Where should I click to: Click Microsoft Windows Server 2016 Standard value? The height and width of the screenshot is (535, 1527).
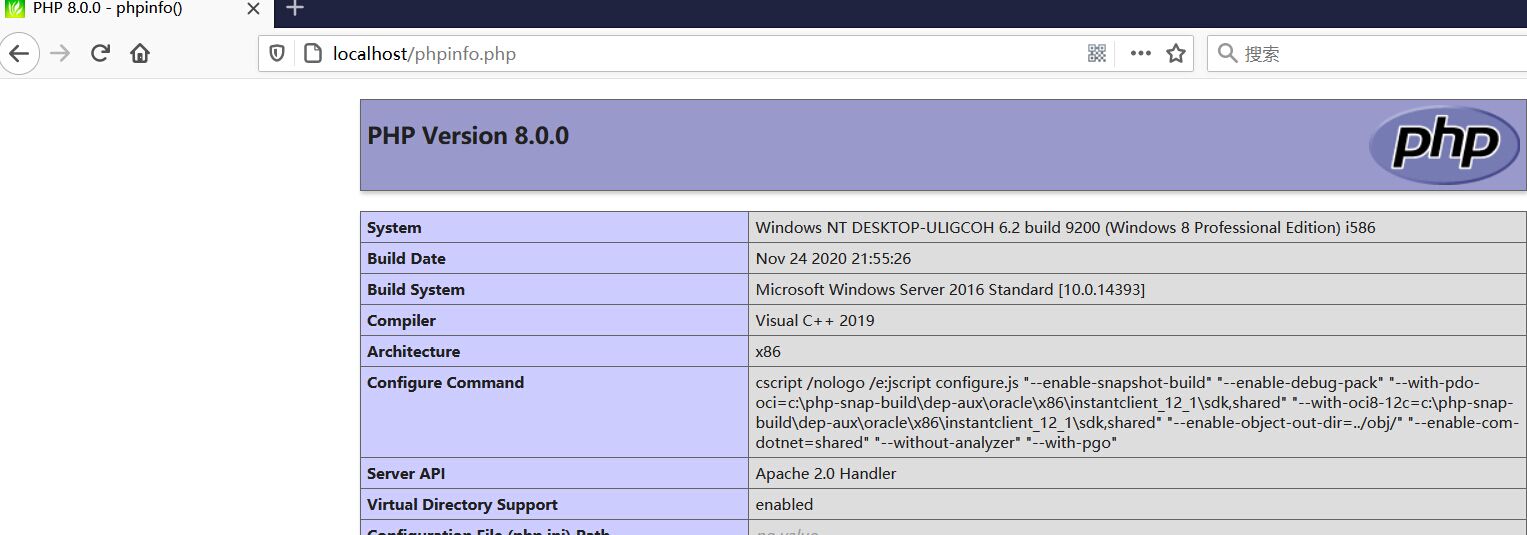point(950,290)
